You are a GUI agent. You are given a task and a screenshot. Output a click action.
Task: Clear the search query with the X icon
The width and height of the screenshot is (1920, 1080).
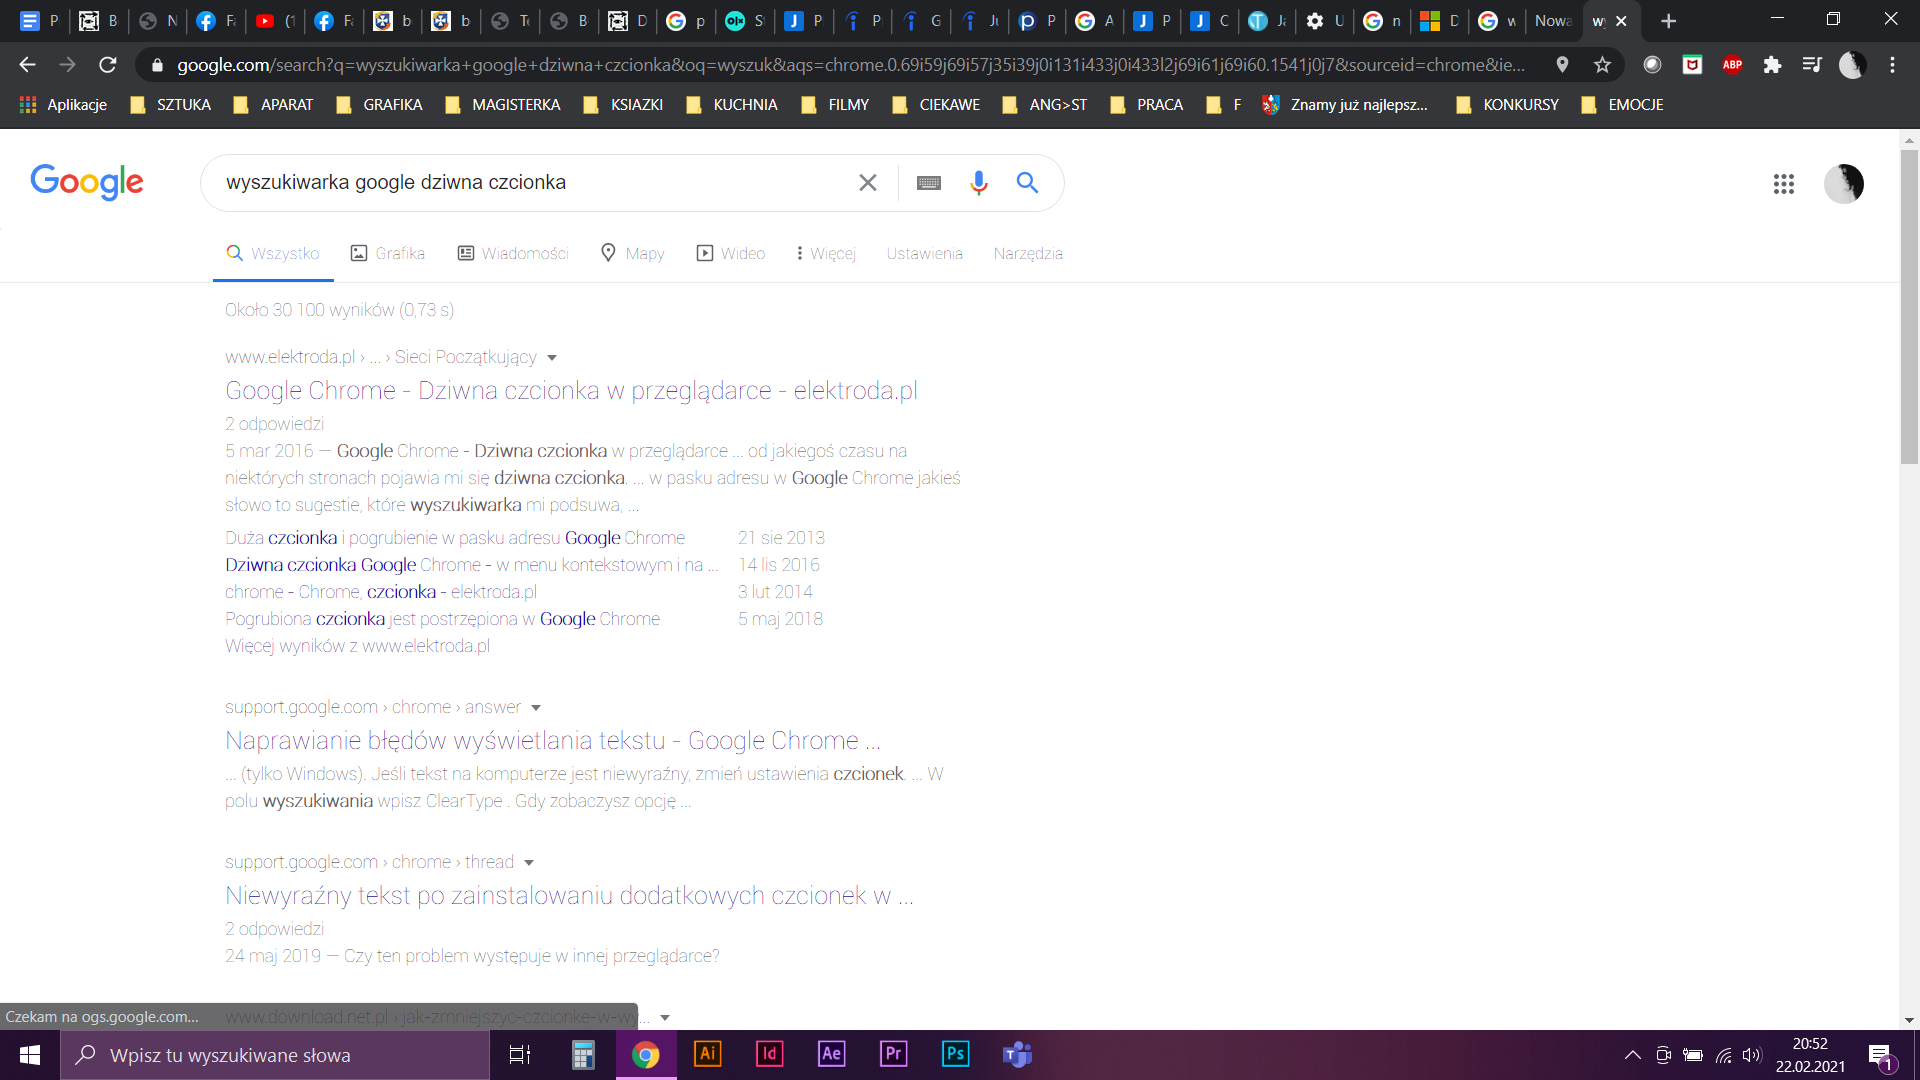pos(867,182)
